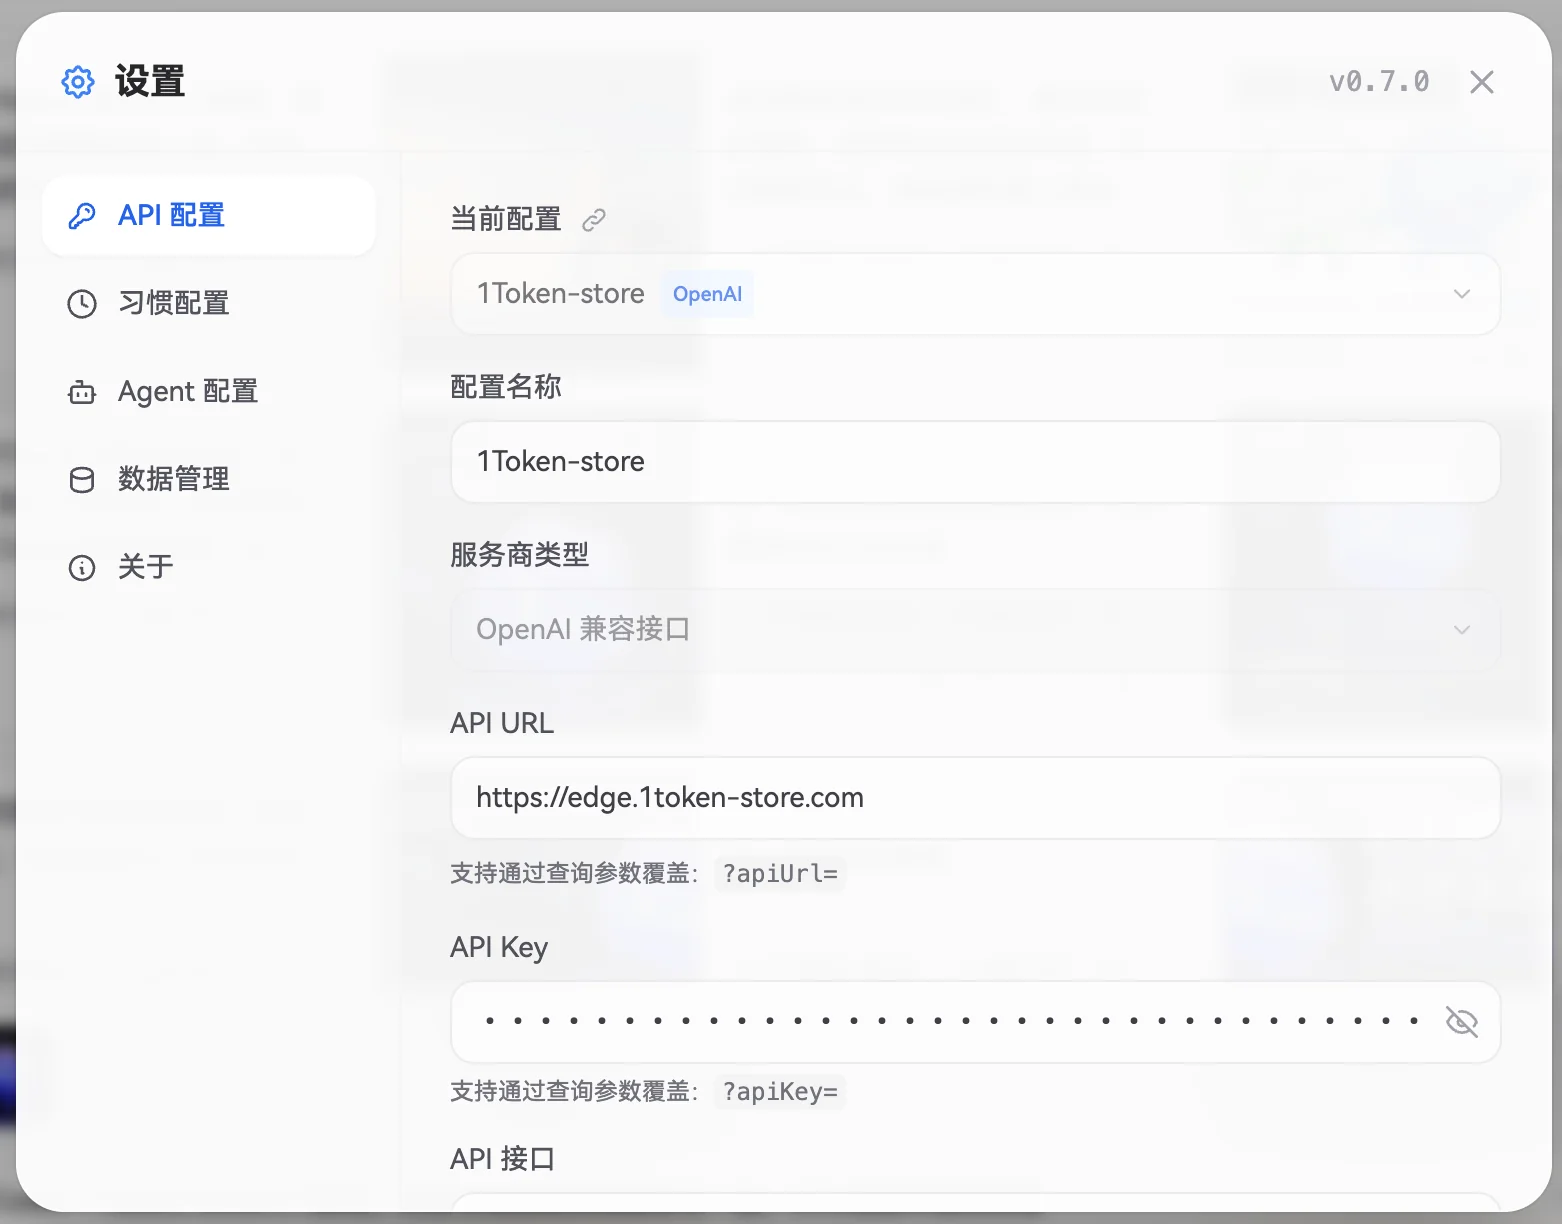Click the ?apiKey= parameter hint
Screen dimensions: 1562x1224
(x=780, y=1092)
